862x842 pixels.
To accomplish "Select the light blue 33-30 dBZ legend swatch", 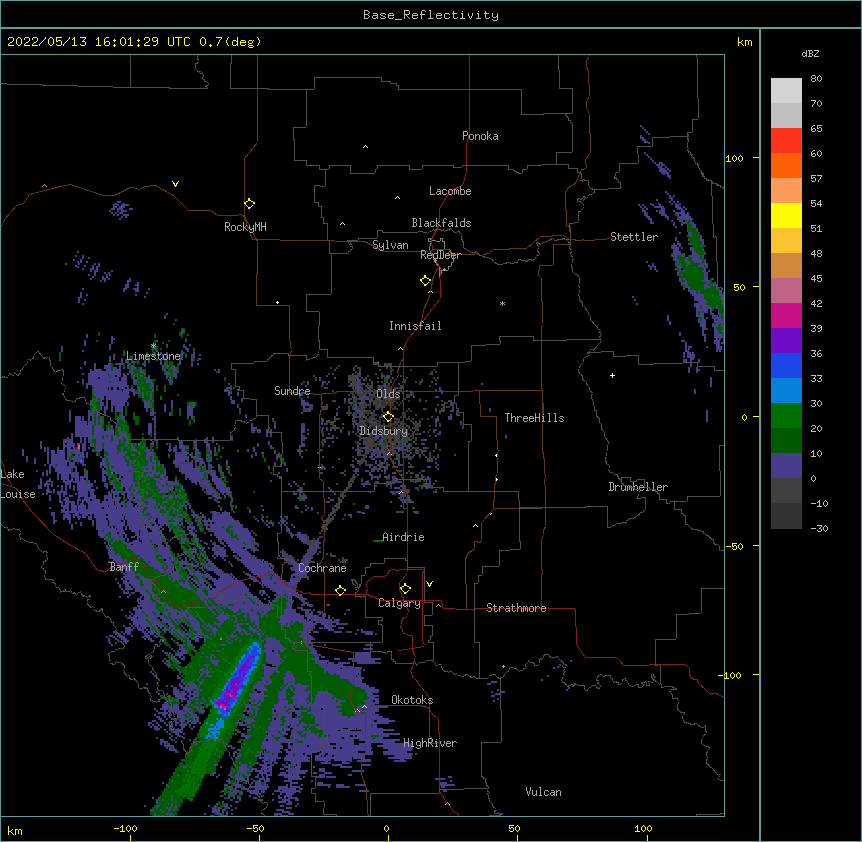I will (x=786, y=391).
